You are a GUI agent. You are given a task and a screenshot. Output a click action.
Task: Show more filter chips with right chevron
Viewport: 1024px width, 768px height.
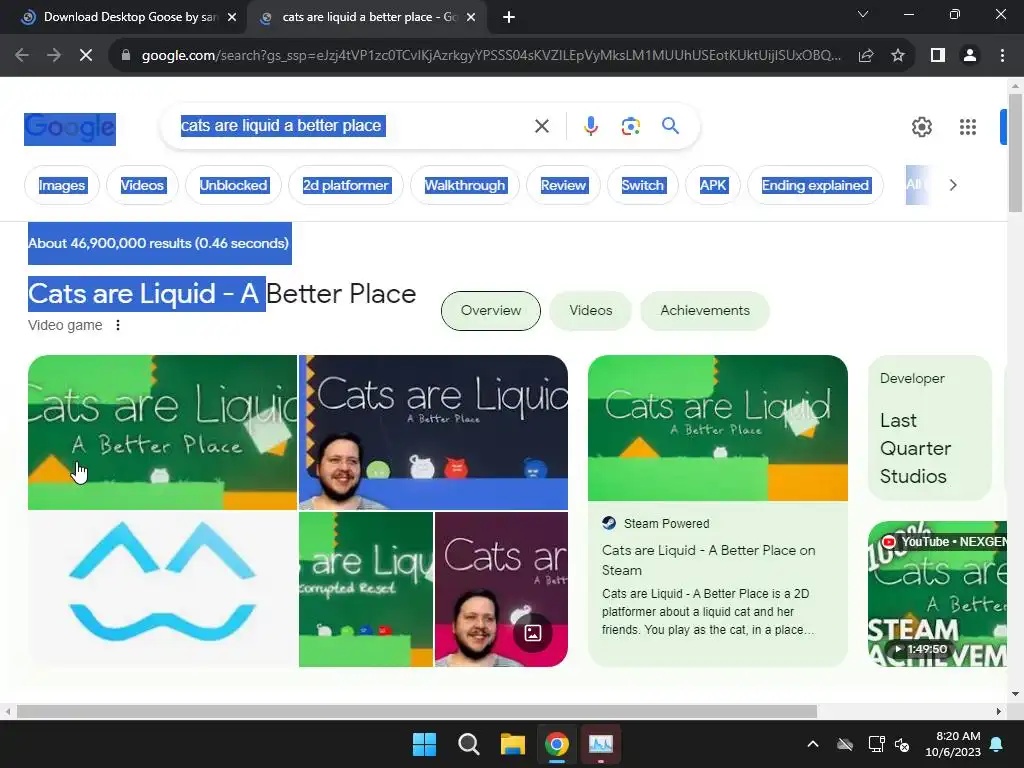click(x=953, y=185)
